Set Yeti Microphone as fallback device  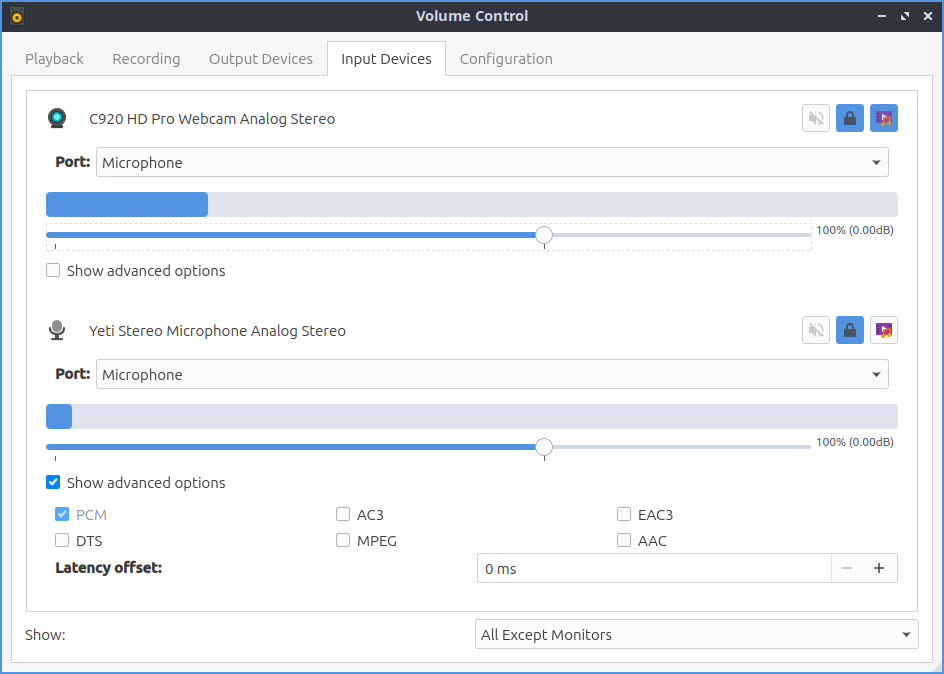[883, 330]
